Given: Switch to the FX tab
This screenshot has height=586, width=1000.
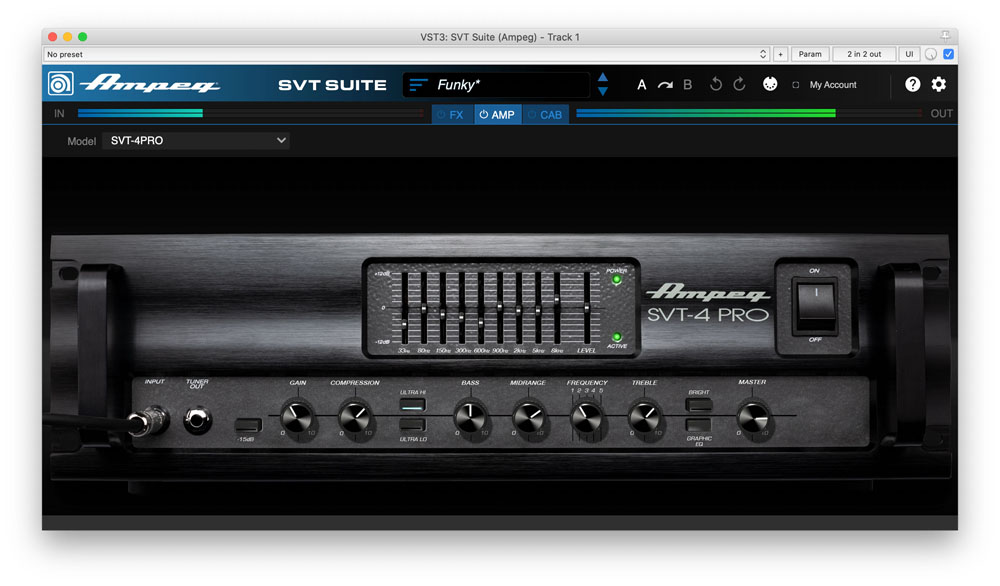Looking at the screenshot, I should 451,114.
